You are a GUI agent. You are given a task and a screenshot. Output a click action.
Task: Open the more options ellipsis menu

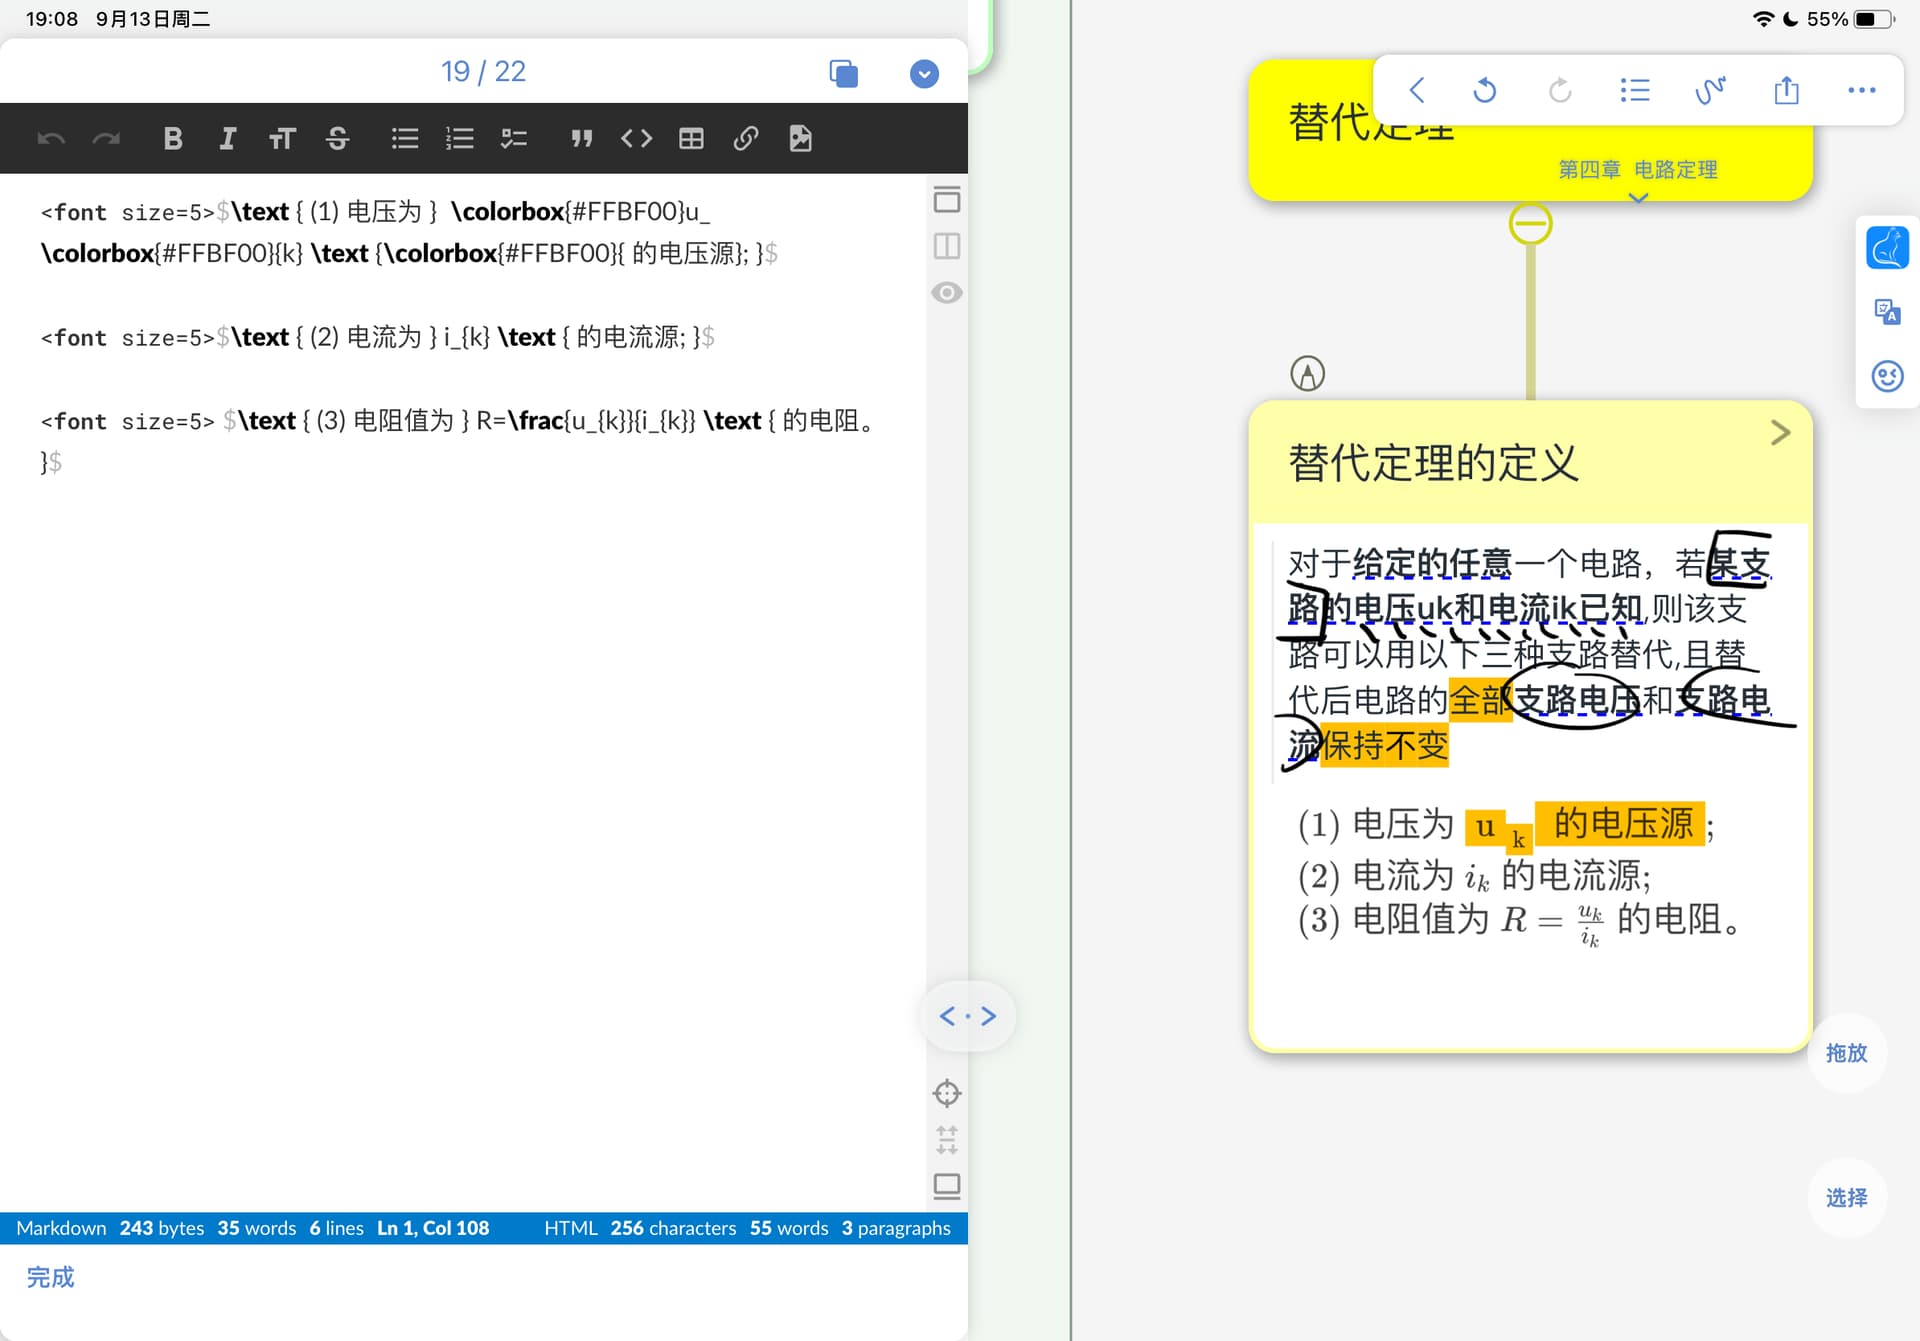(x=1861, y=90)
